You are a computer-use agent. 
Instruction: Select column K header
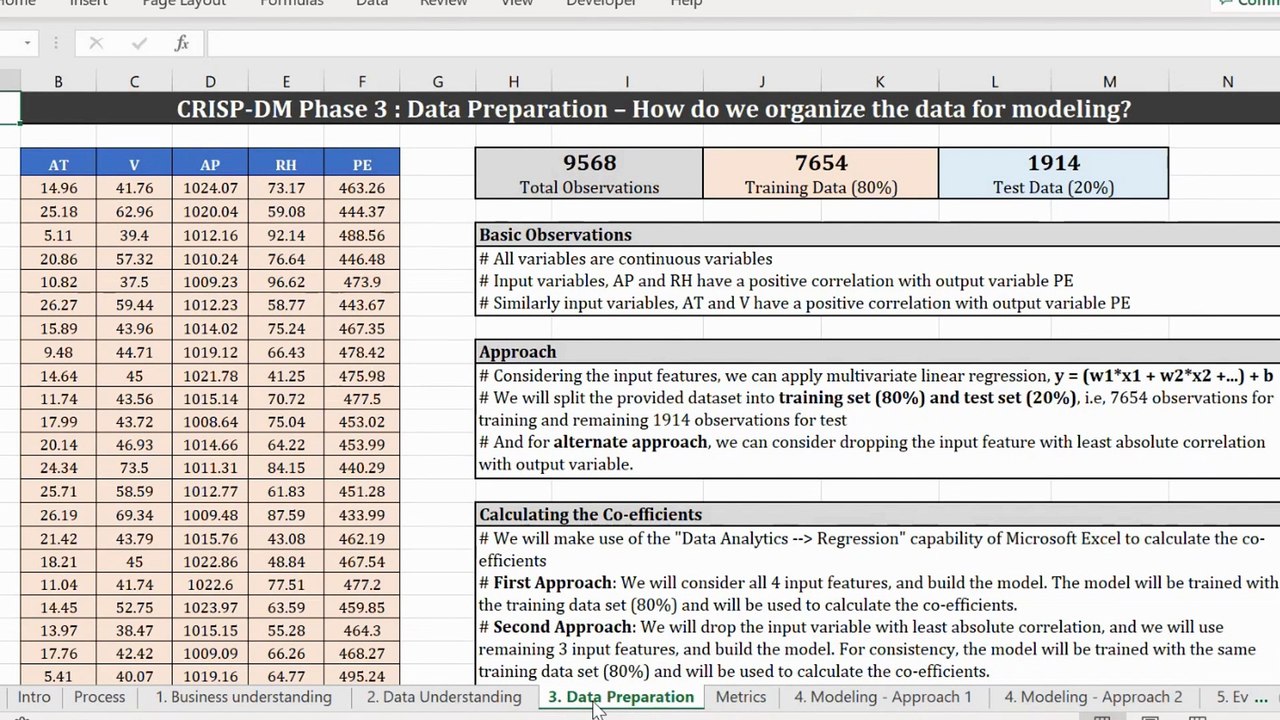point(880,82)
